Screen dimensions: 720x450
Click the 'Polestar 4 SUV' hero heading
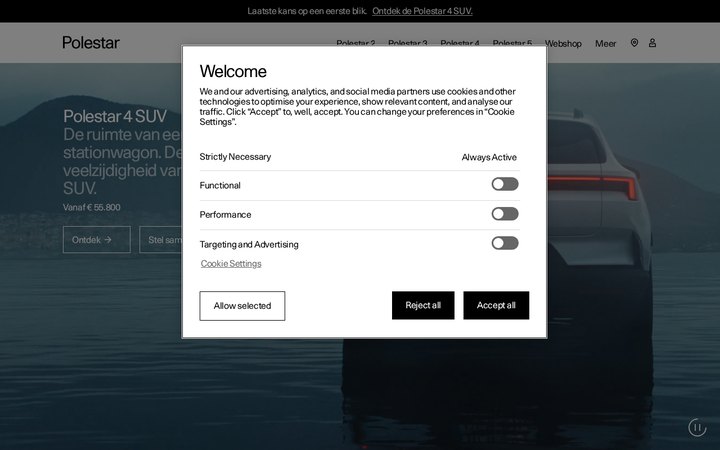[x=115, y=116]
